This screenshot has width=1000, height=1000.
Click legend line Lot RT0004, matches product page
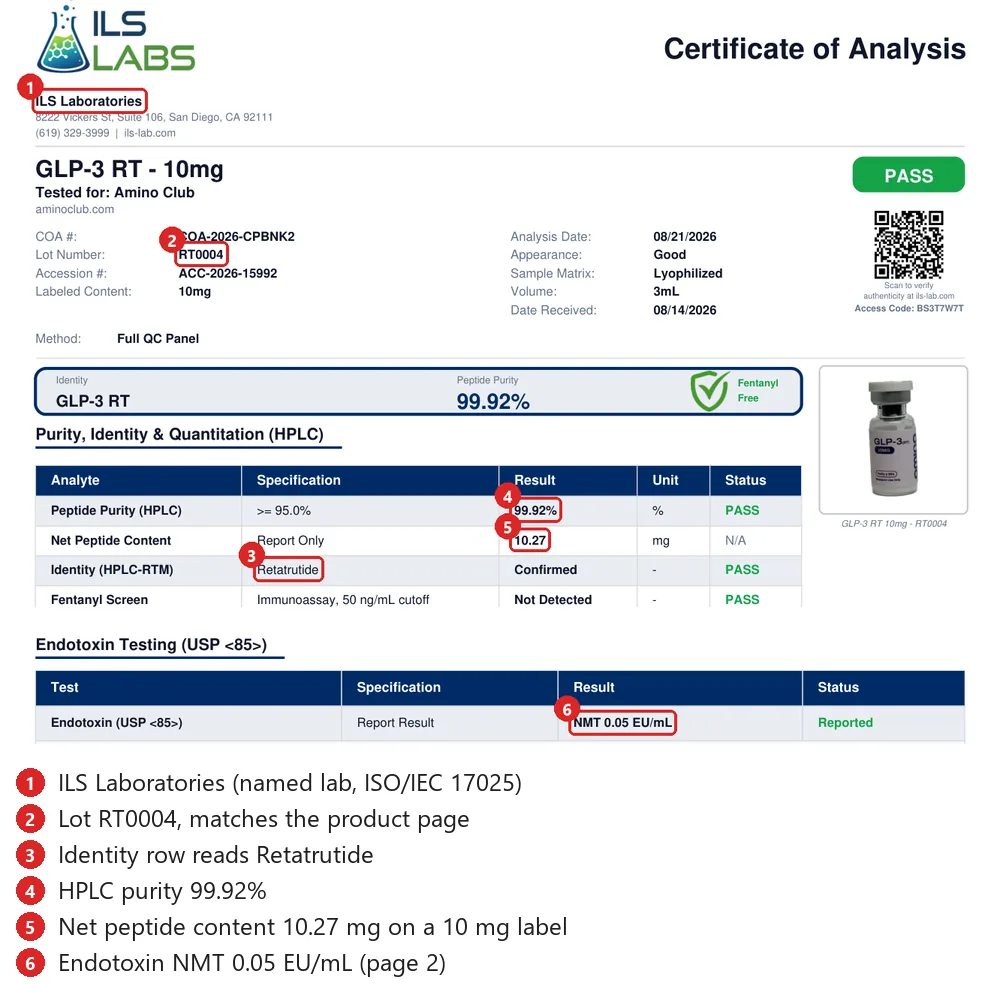pos(263,820)
